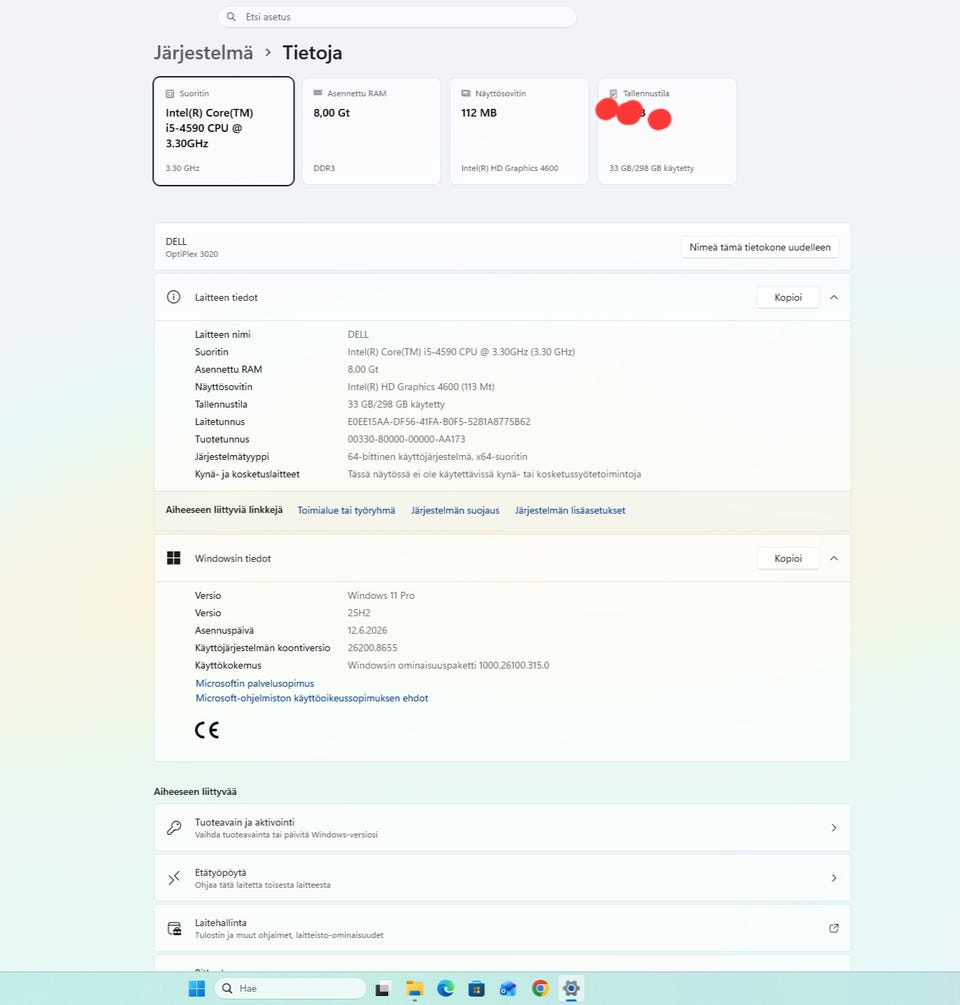The image size is (960, 1005).
Task: Click the Hae taskbar search box
Action: 290,988
